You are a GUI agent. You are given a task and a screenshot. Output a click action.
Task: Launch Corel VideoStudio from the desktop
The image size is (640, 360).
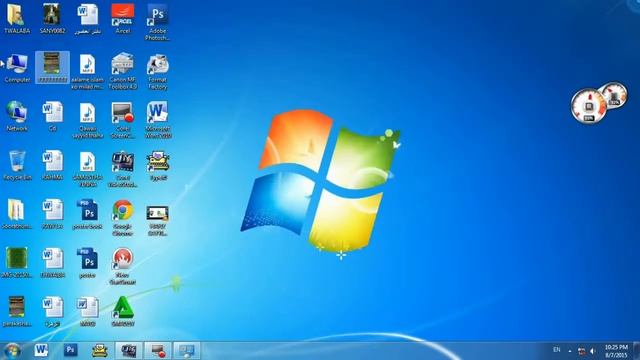(x=122, y=169)
